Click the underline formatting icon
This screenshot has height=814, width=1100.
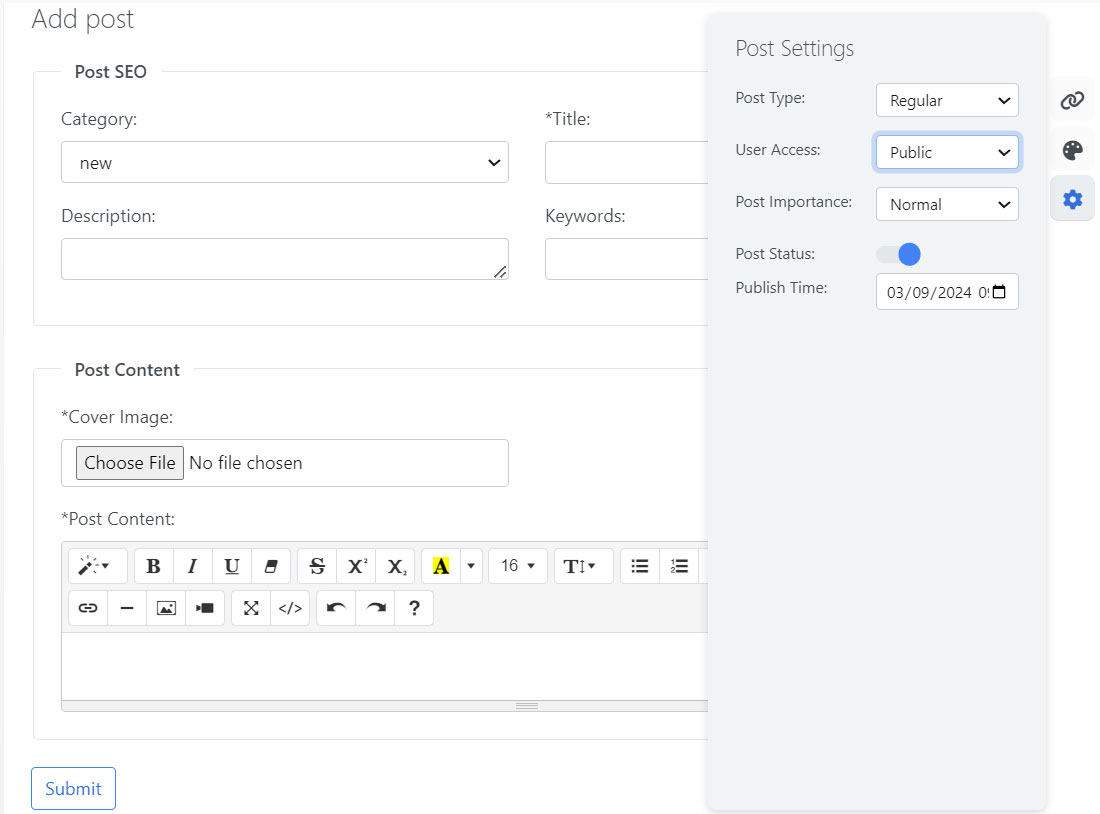(x=231, y=566)
